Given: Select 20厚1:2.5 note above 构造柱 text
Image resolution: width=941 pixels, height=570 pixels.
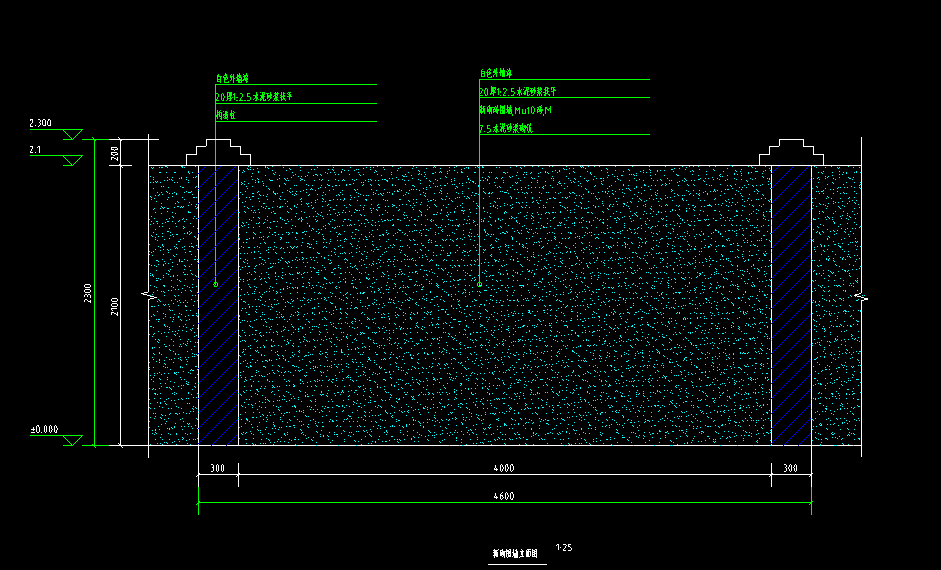Looking at the screenshot, I should [254, 97].
